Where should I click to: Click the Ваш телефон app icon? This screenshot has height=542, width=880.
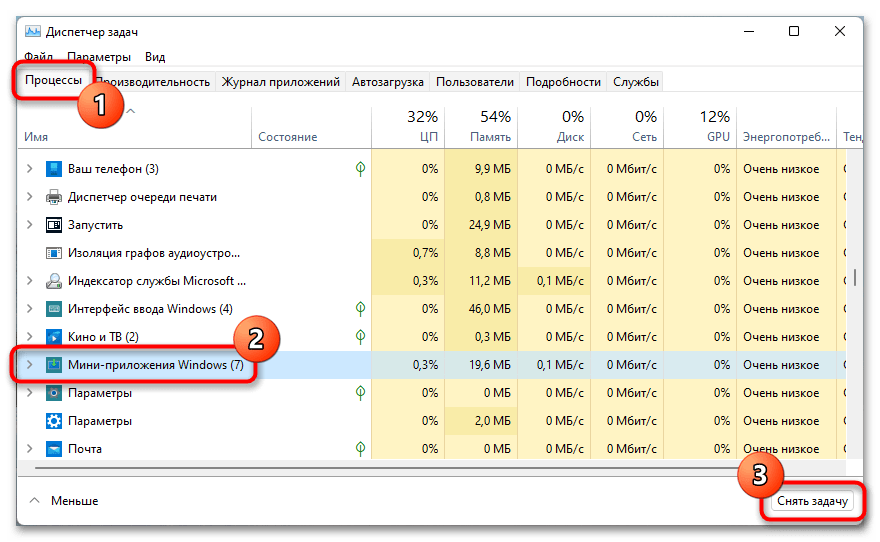[x=53, y=169]
